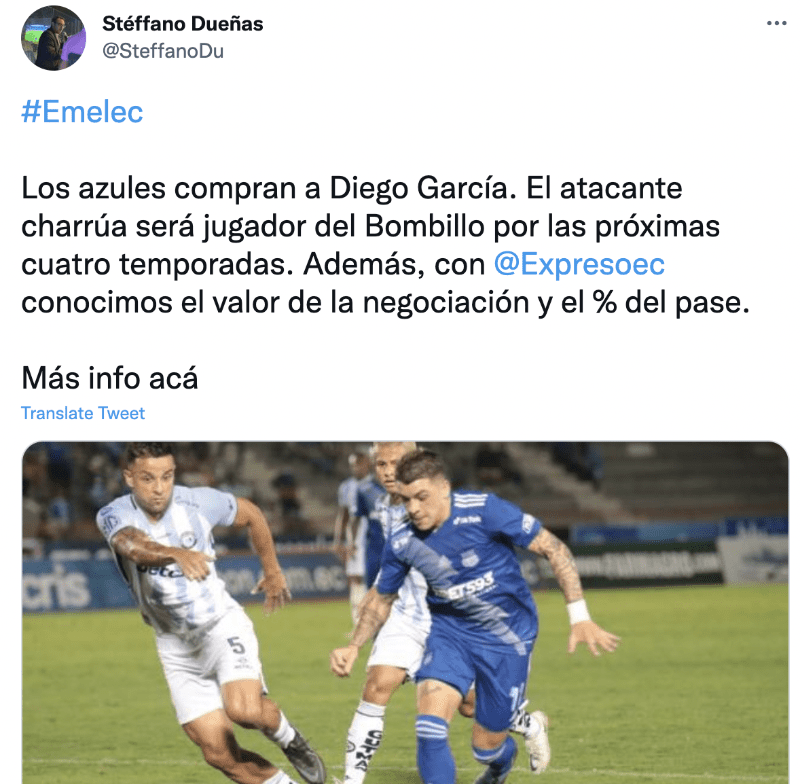Open the three-dot more options icon
Viewport: 800px width, 784px height.
(776, 23)
